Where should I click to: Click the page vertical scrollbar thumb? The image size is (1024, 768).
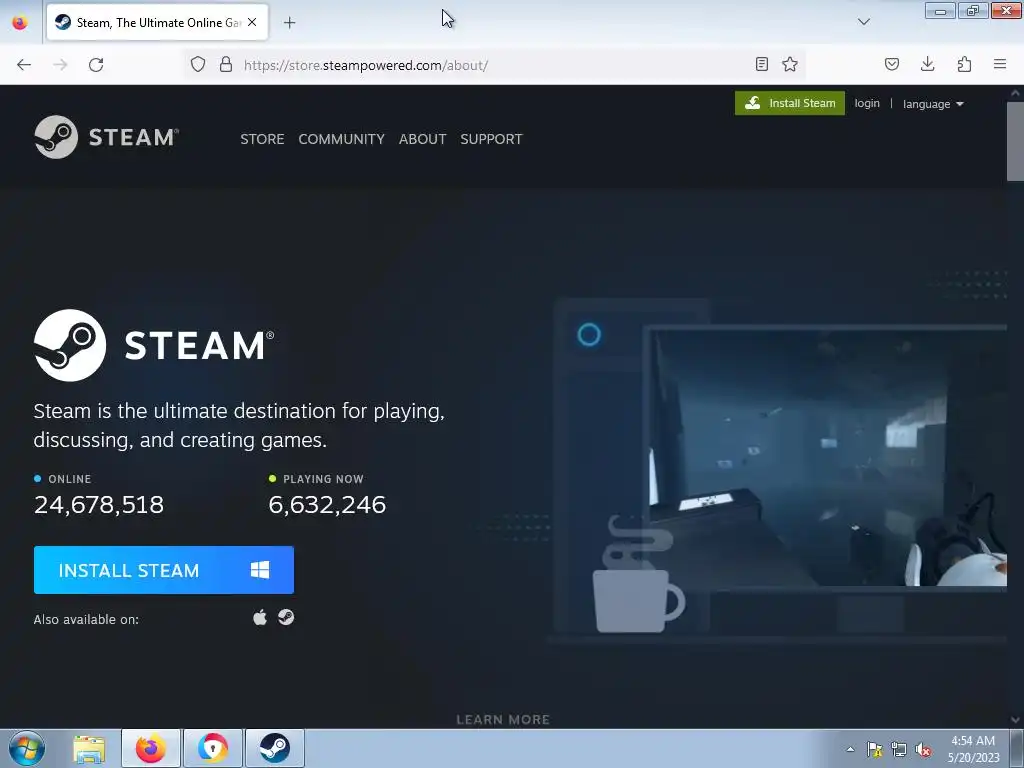1015,140
